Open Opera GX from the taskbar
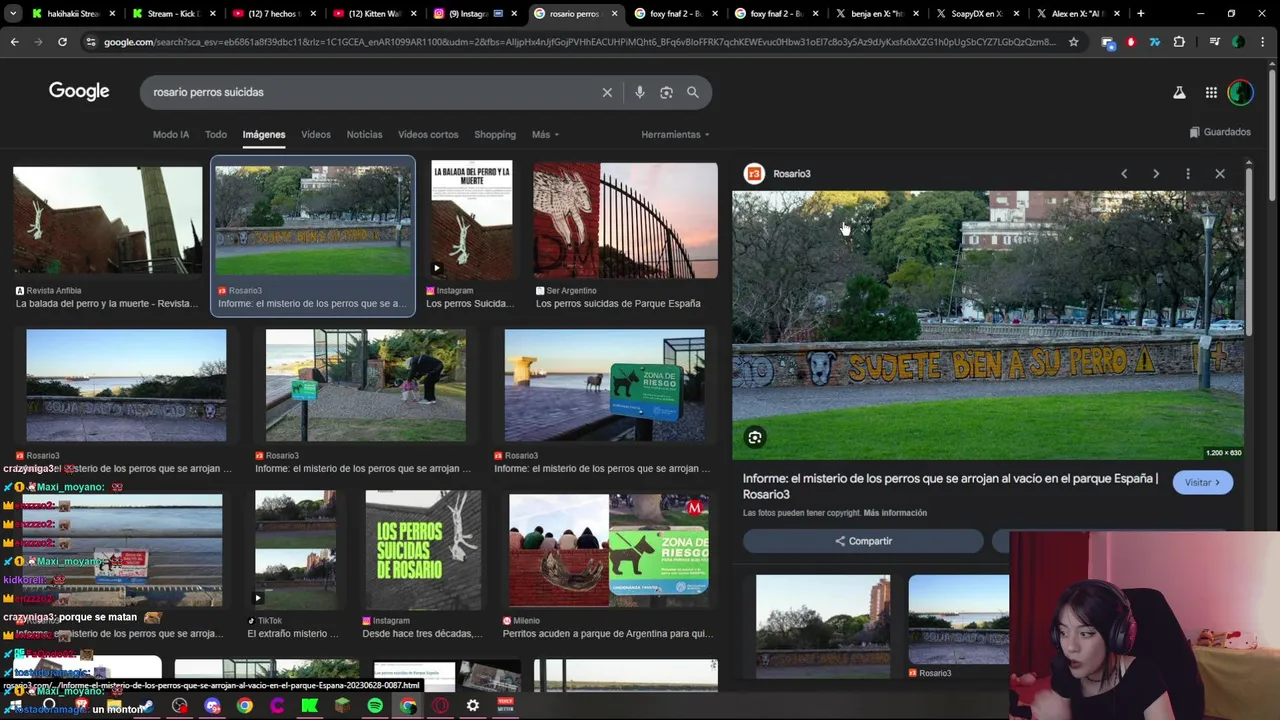 pyautogui.click(x=440, y=705)
